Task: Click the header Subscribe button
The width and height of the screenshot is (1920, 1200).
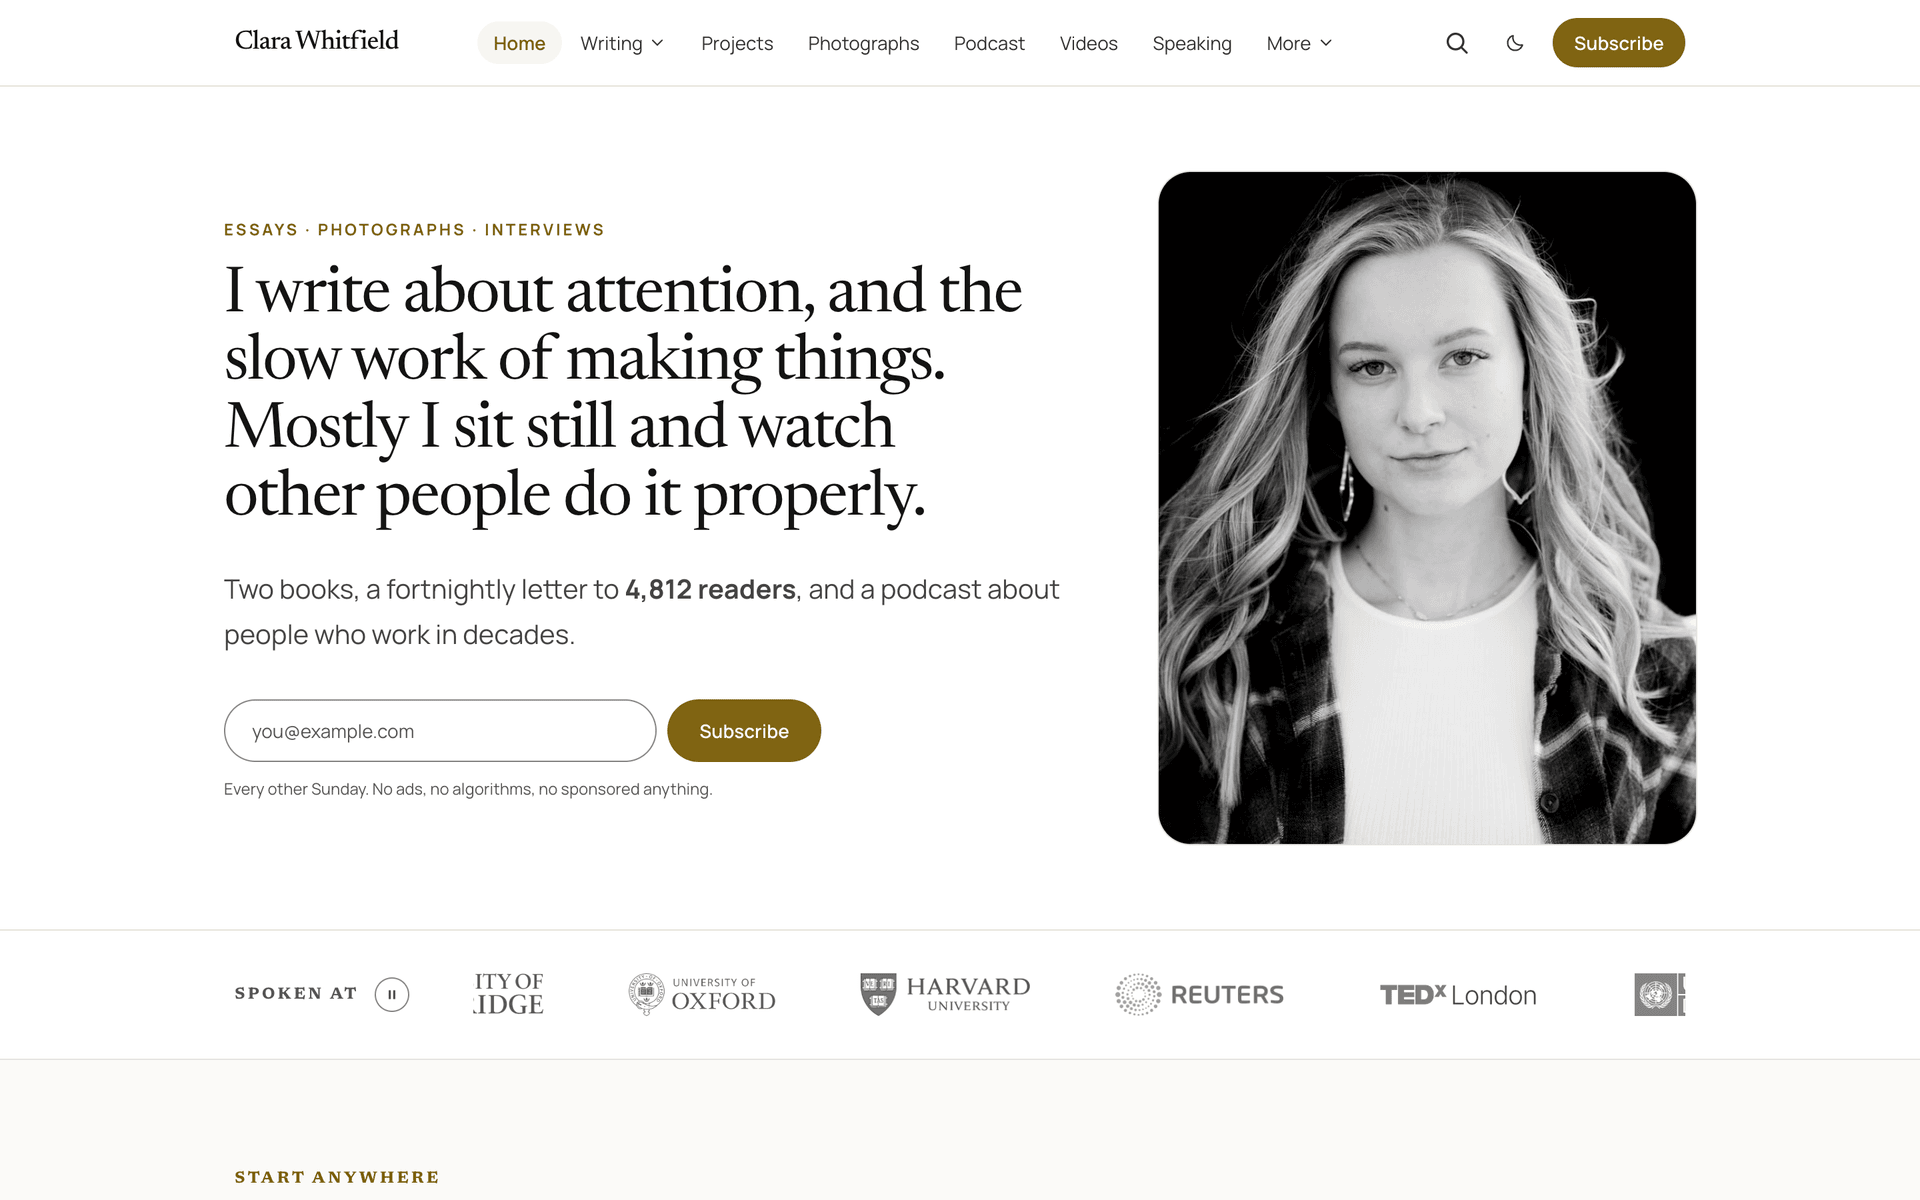Action: (x=1618, y=43)
